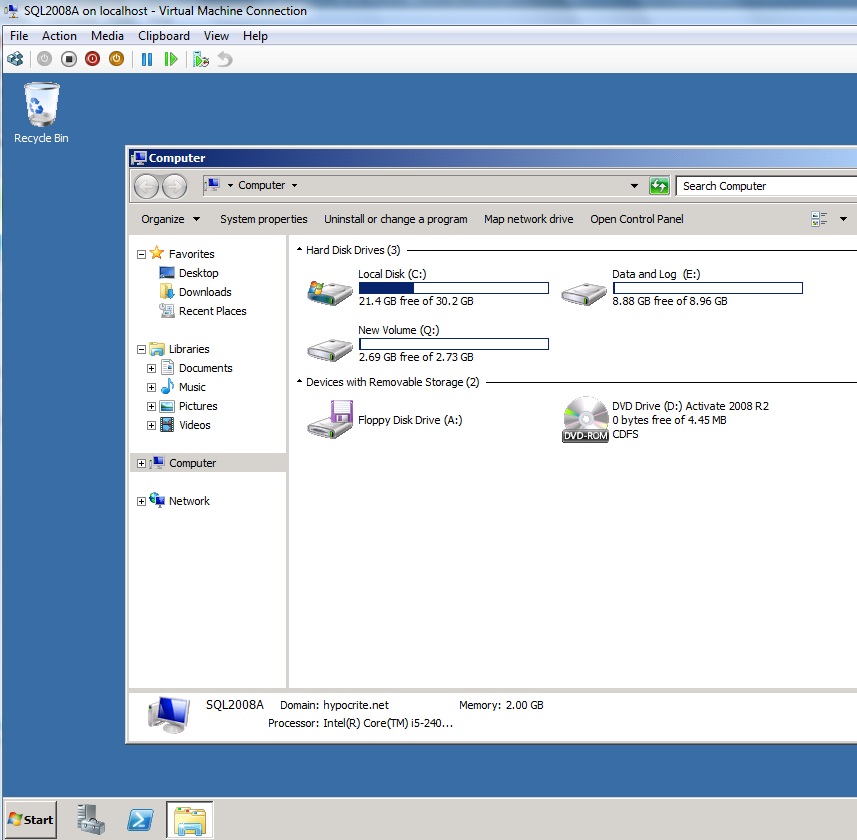Collapse the Libraries tree node
This screenshot has height=840, width=857.
coord(142,349)
